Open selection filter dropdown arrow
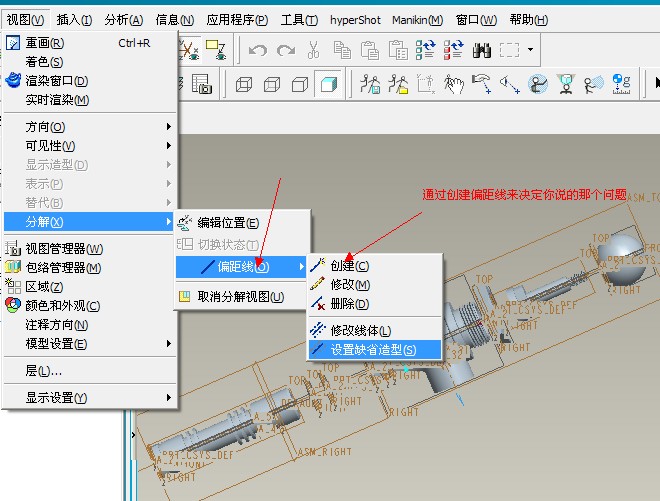This screenshot has width=660, height=501. pos(530,50)
